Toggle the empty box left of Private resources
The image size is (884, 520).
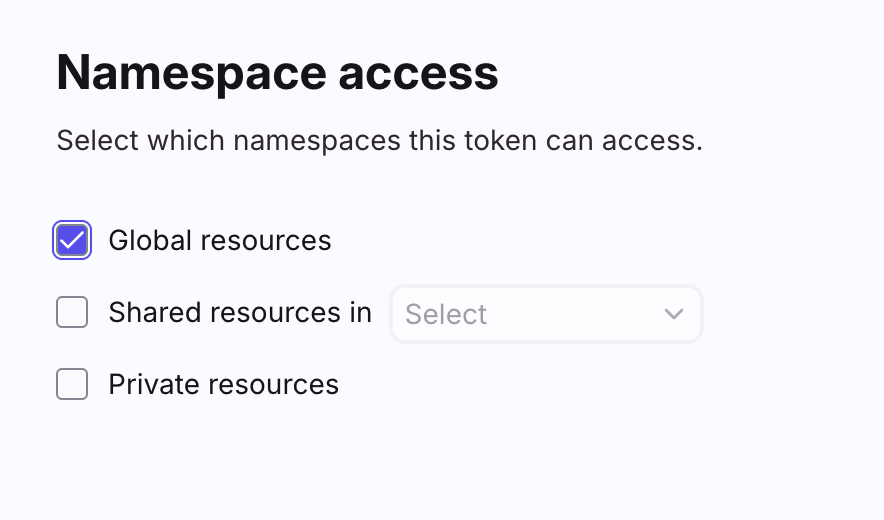click(x=72, y=384)
